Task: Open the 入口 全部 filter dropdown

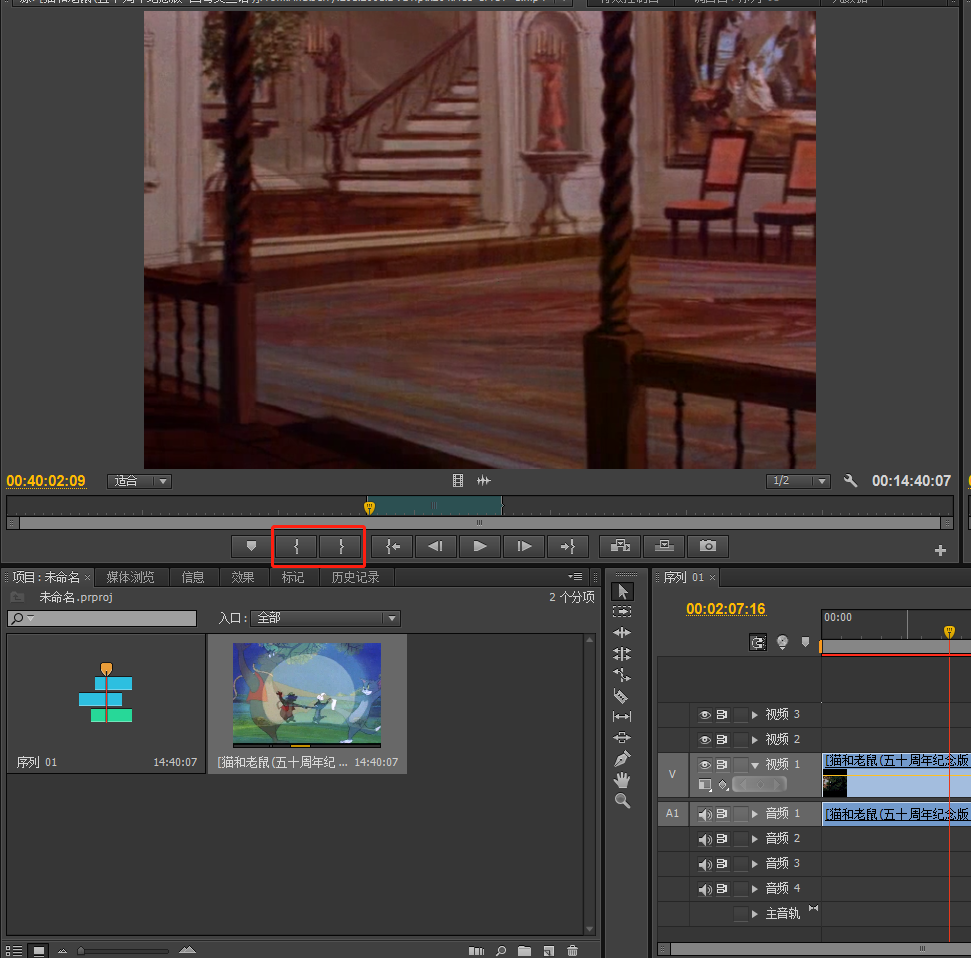Action: tap(325, 618)
